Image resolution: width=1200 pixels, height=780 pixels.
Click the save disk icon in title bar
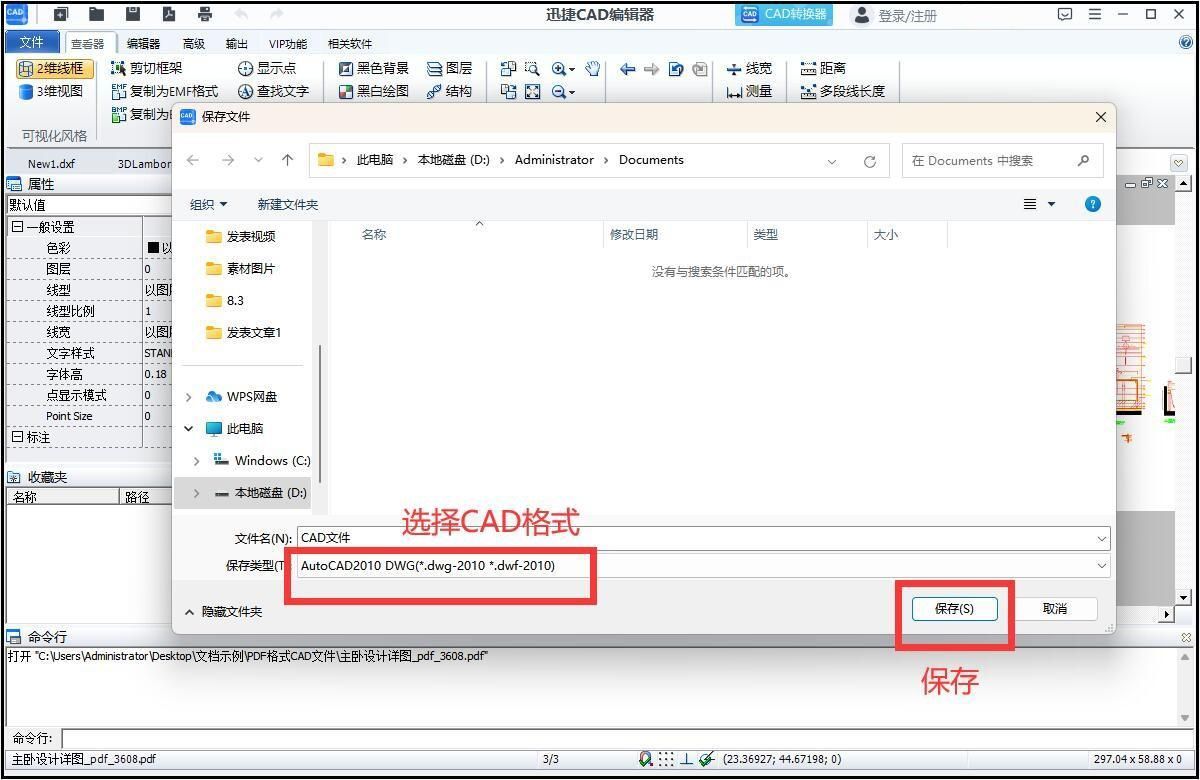coord(133,14)
